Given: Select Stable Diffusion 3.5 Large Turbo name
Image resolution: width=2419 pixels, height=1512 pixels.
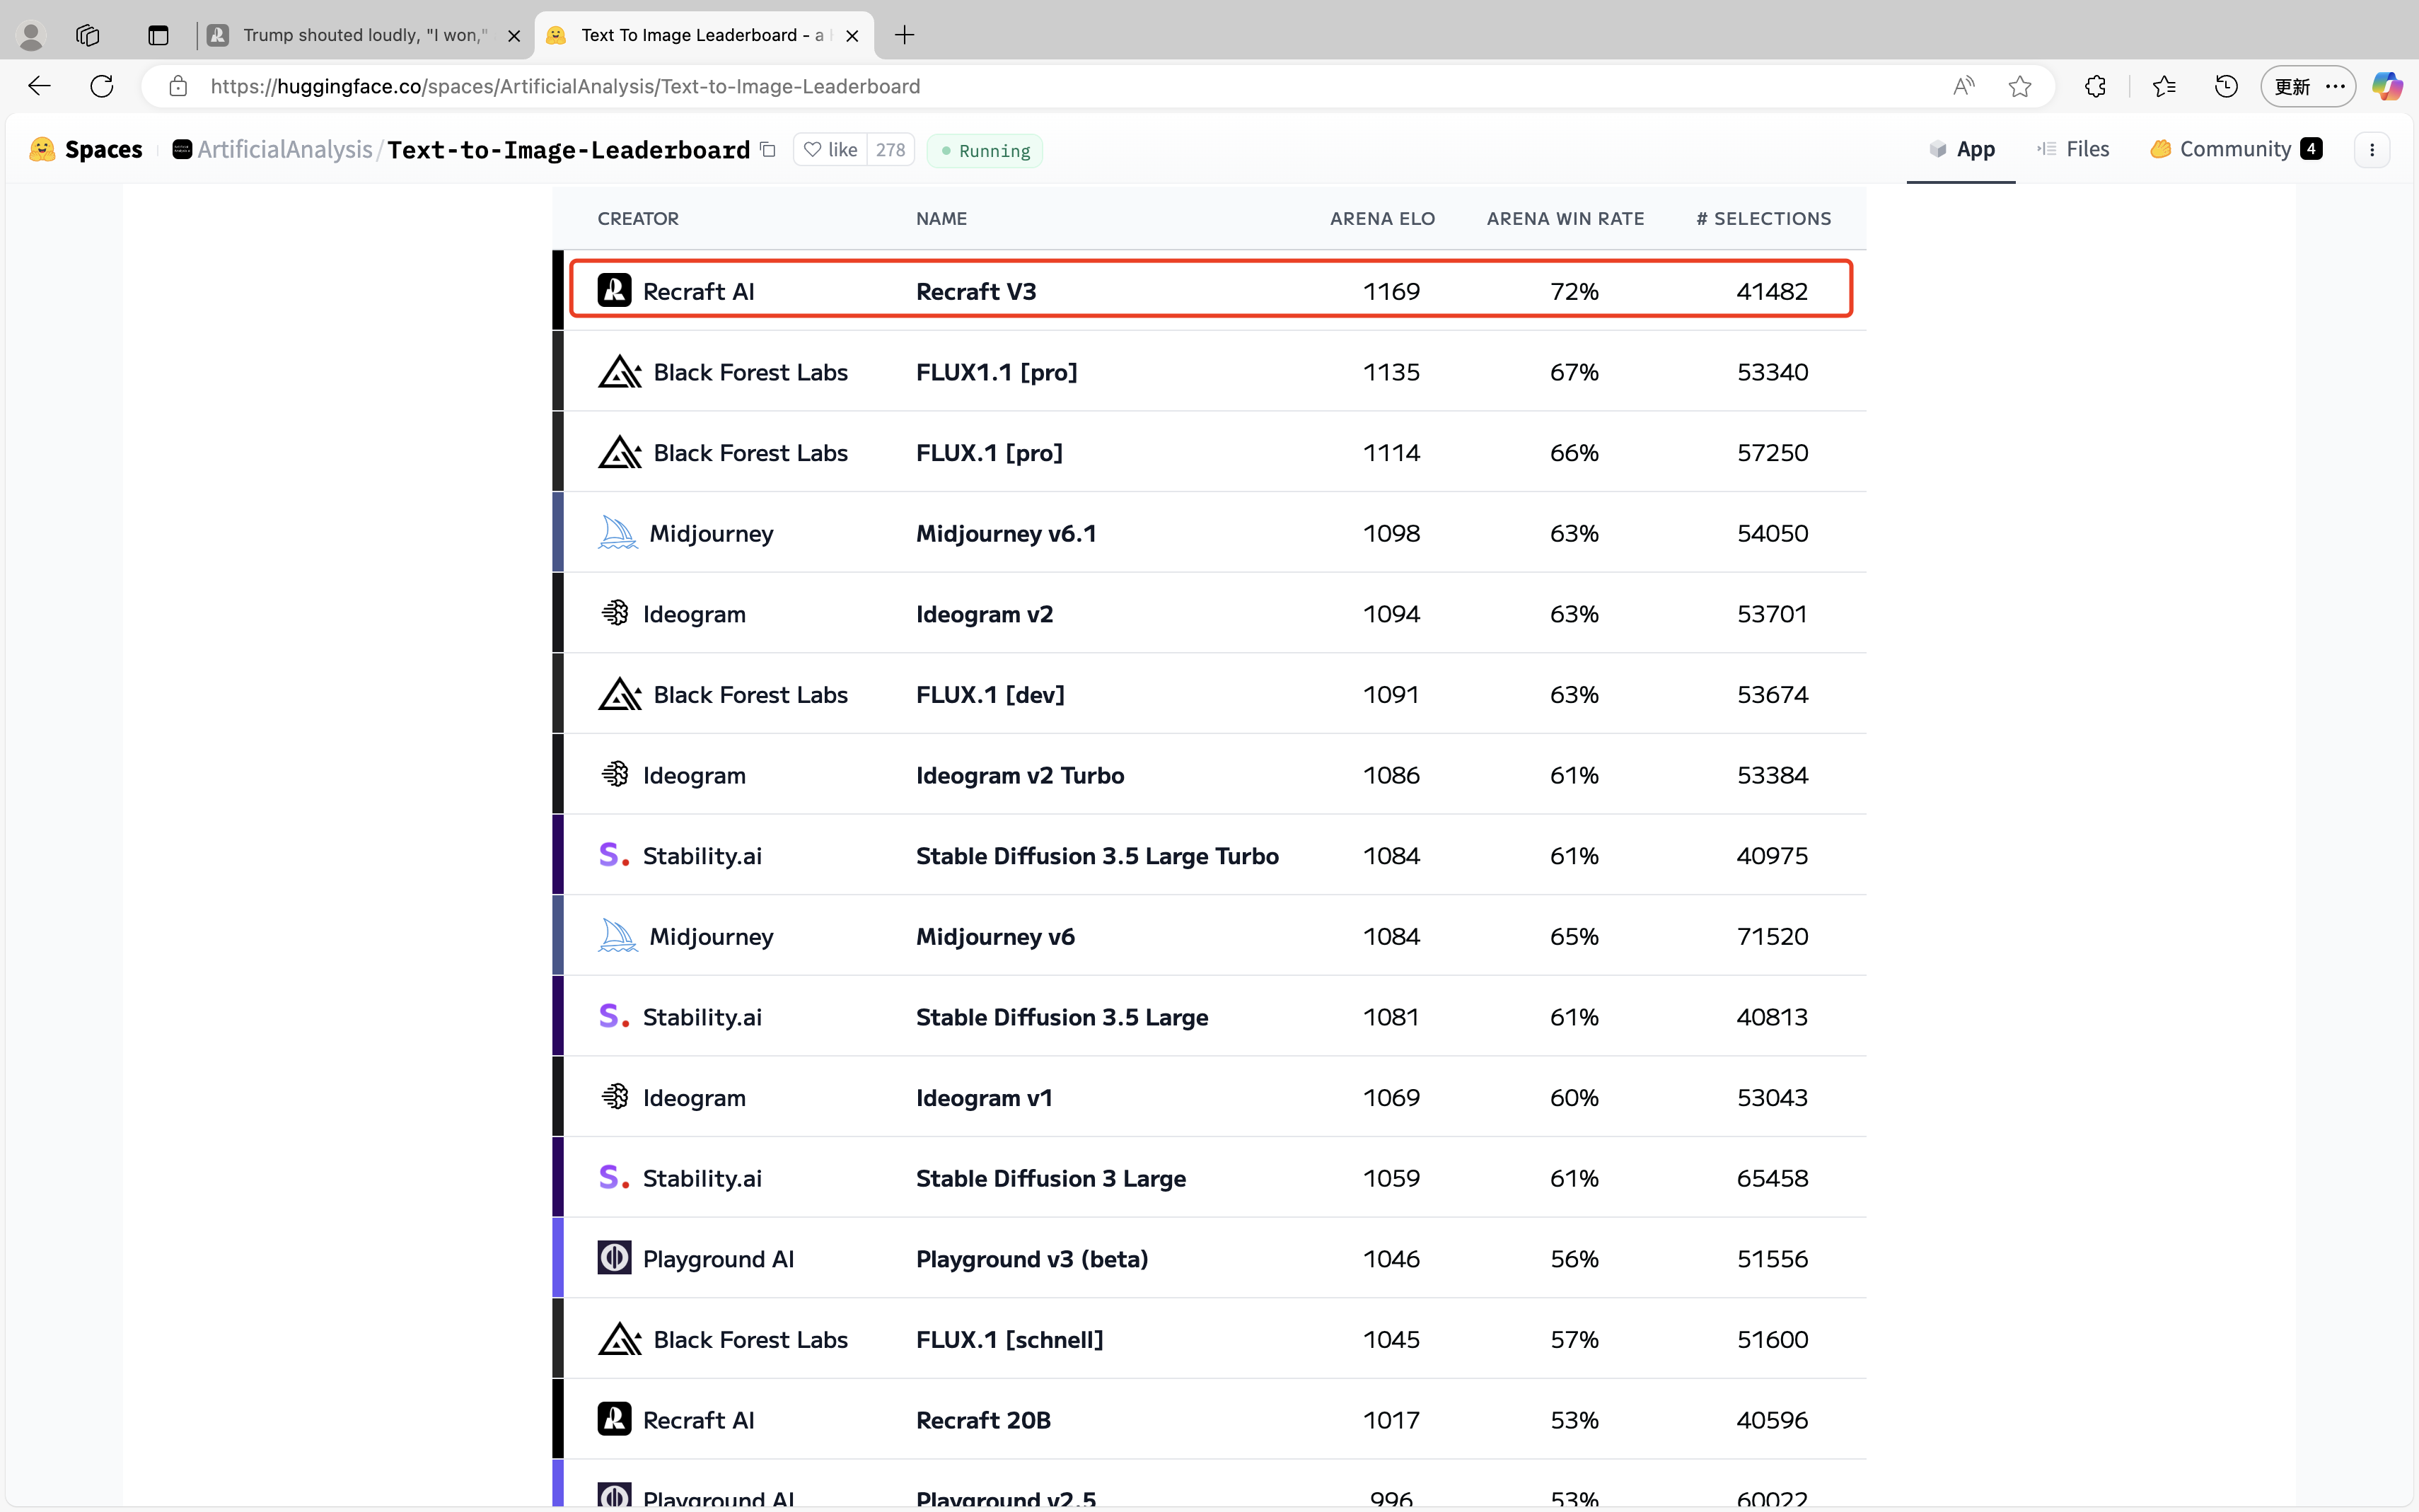Looking at the screenshot, I should click(x=1097, y=856).
